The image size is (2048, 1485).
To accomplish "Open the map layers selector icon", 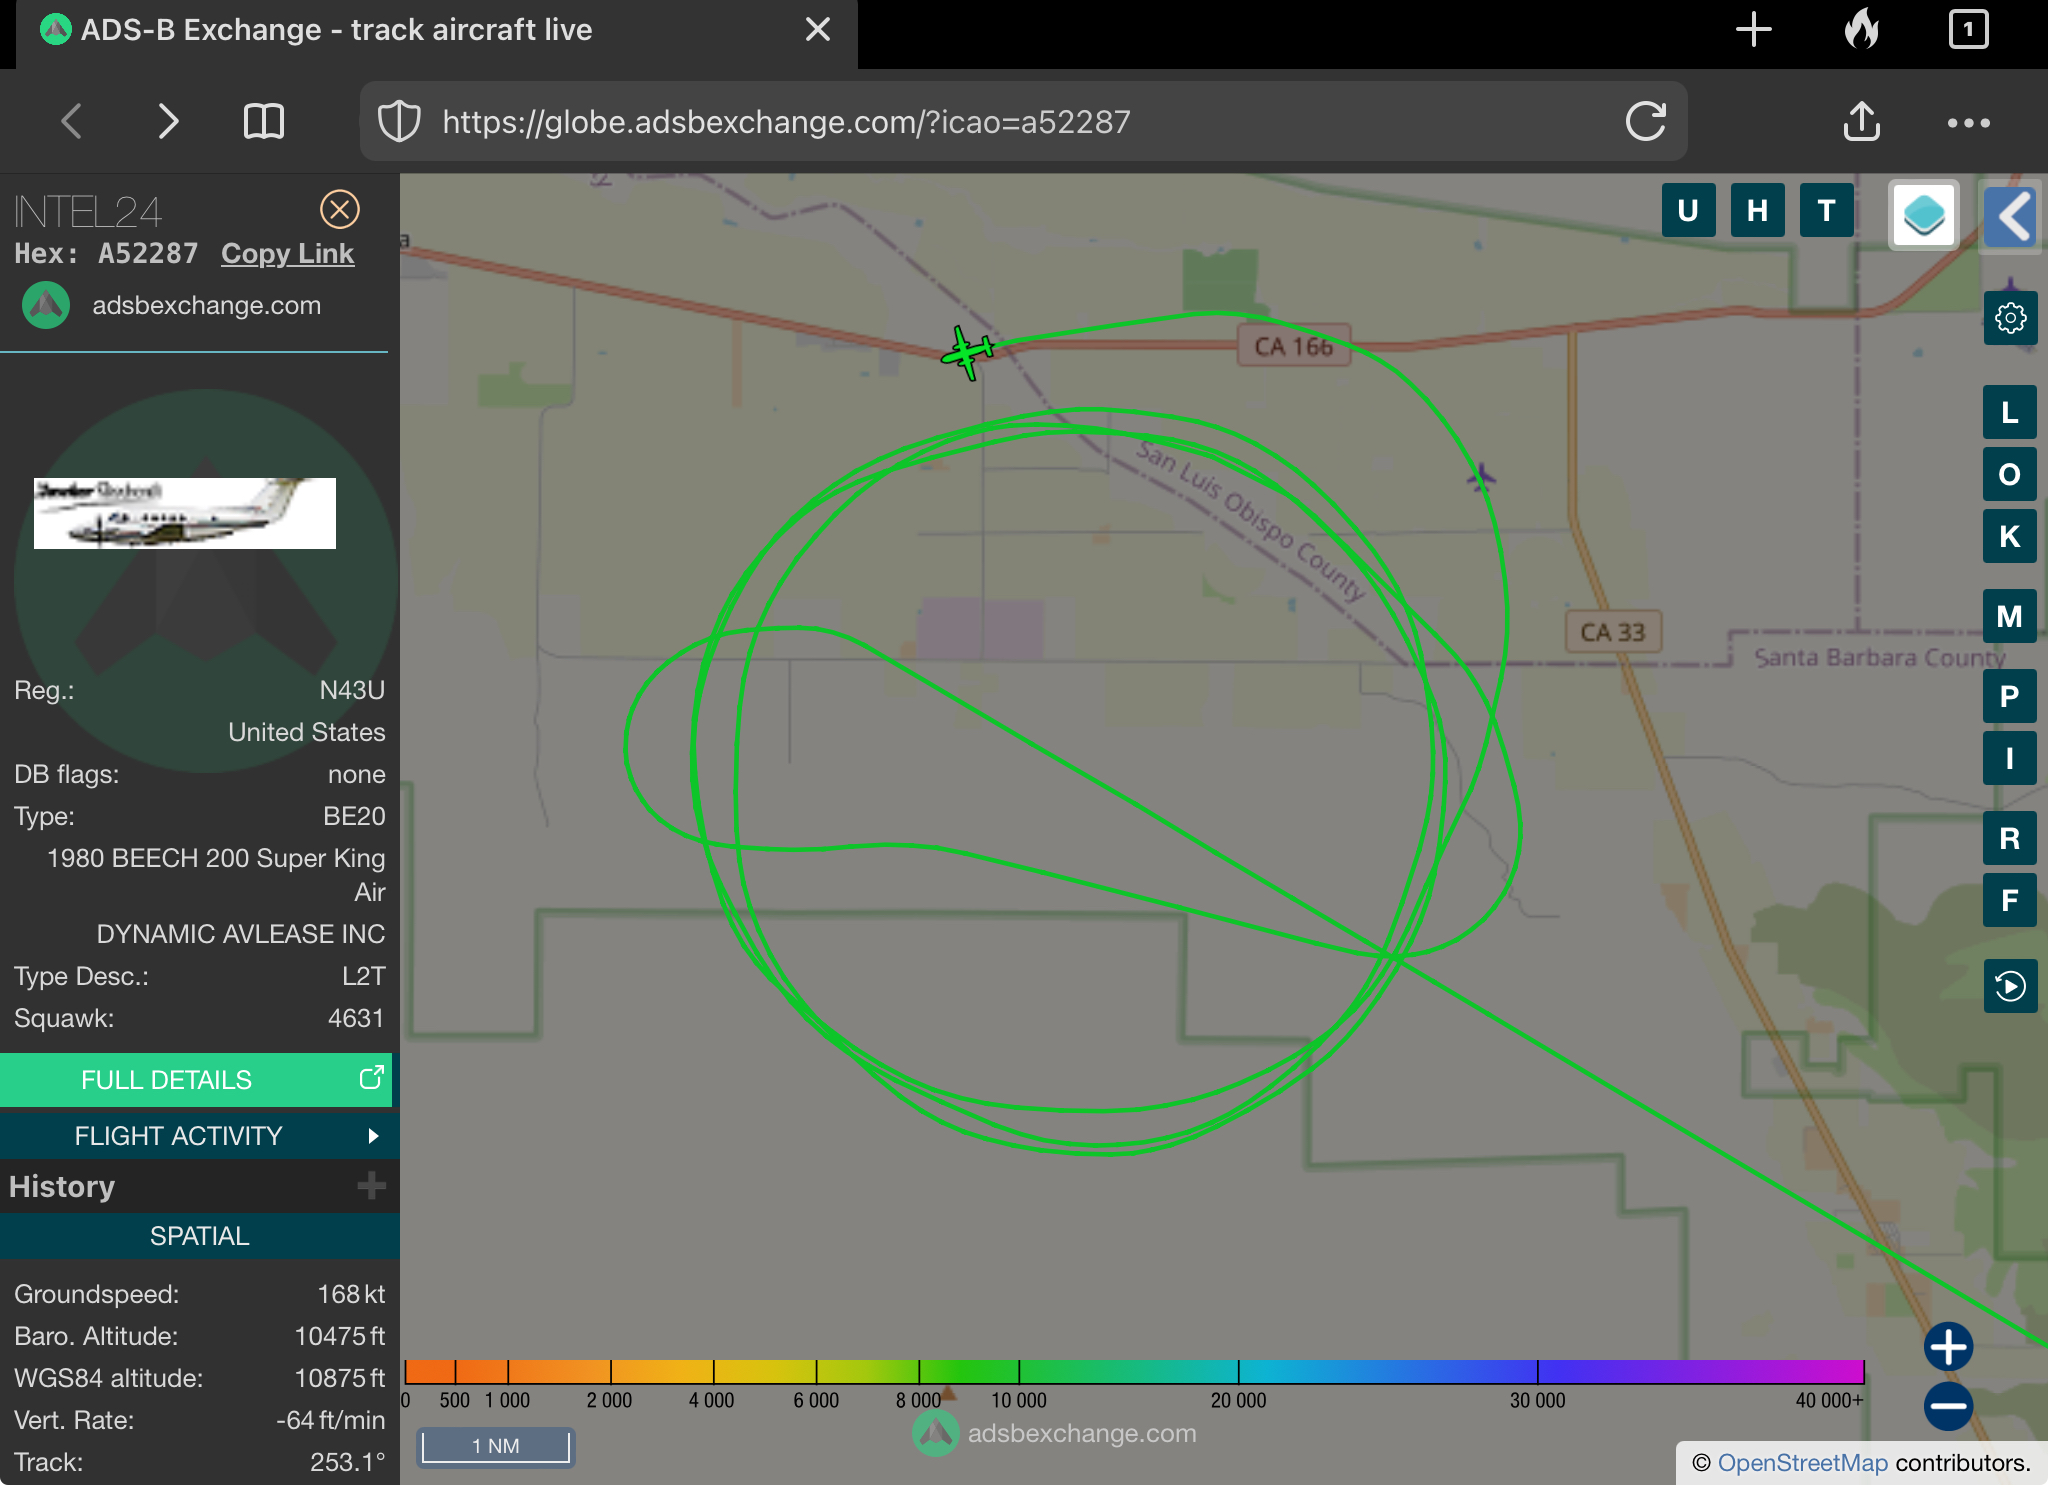I will pyautogui.click(x=1923, y=214).
